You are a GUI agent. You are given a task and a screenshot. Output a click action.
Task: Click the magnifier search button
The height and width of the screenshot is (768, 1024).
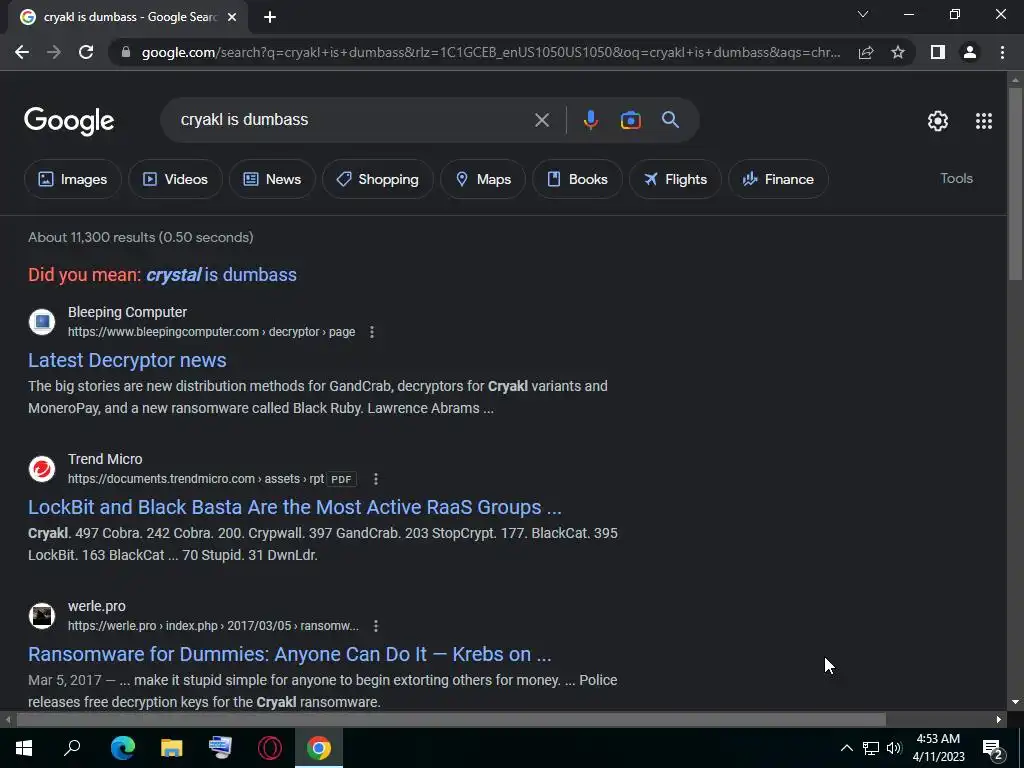[670, 120]
